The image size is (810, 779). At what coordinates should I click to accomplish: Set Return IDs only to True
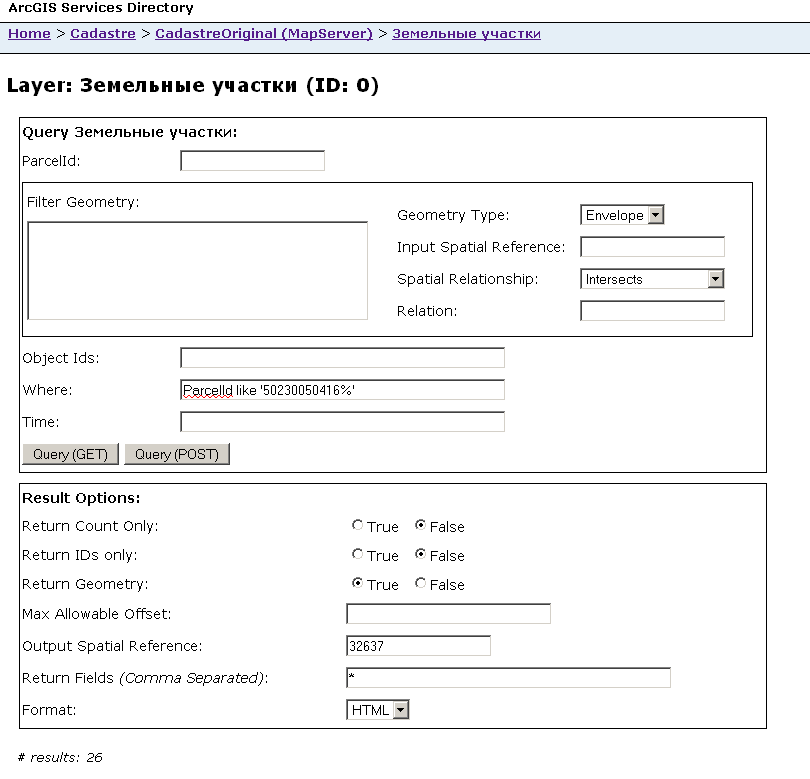(358, 555)
